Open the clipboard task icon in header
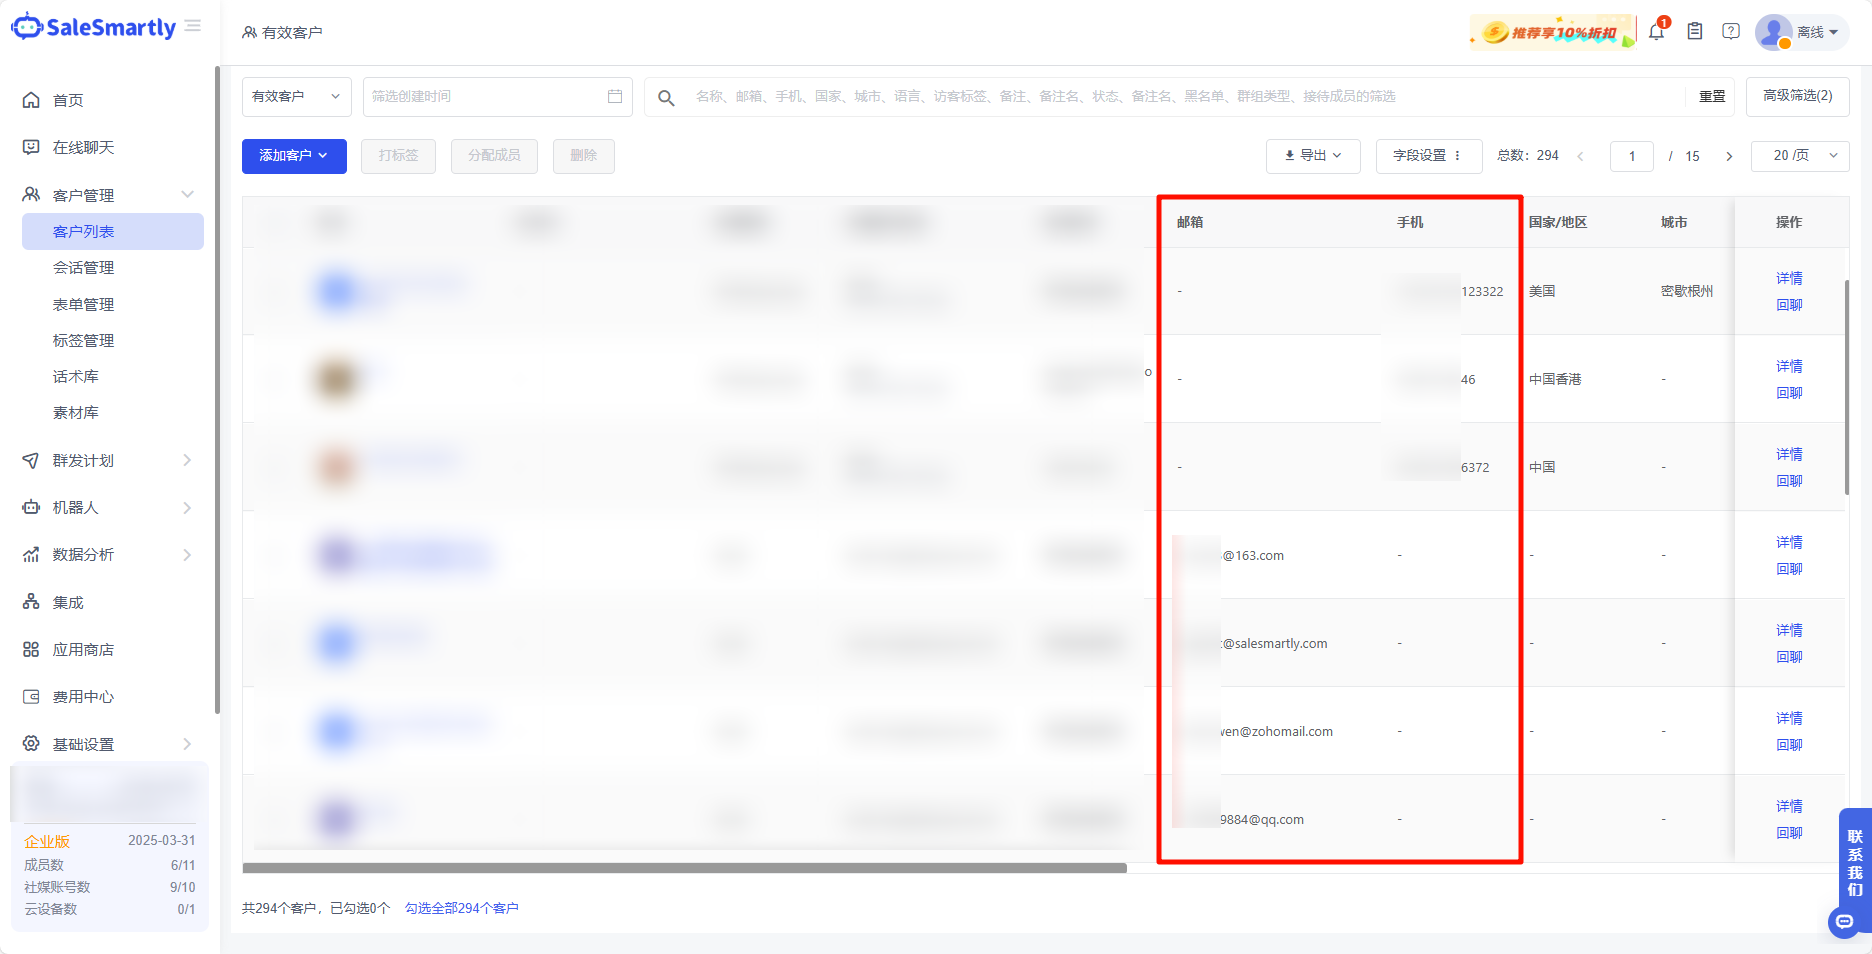The height and width of the screenshot is (954, 1872). 1695,32
